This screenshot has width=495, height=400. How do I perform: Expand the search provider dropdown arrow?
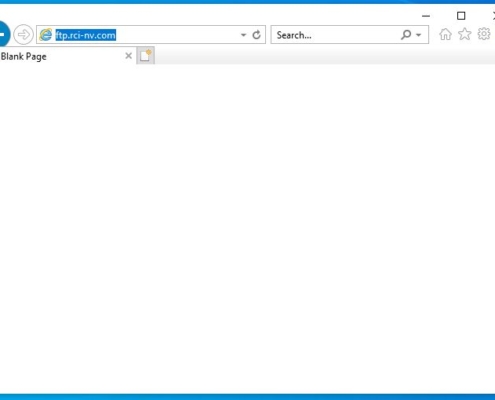419,35
